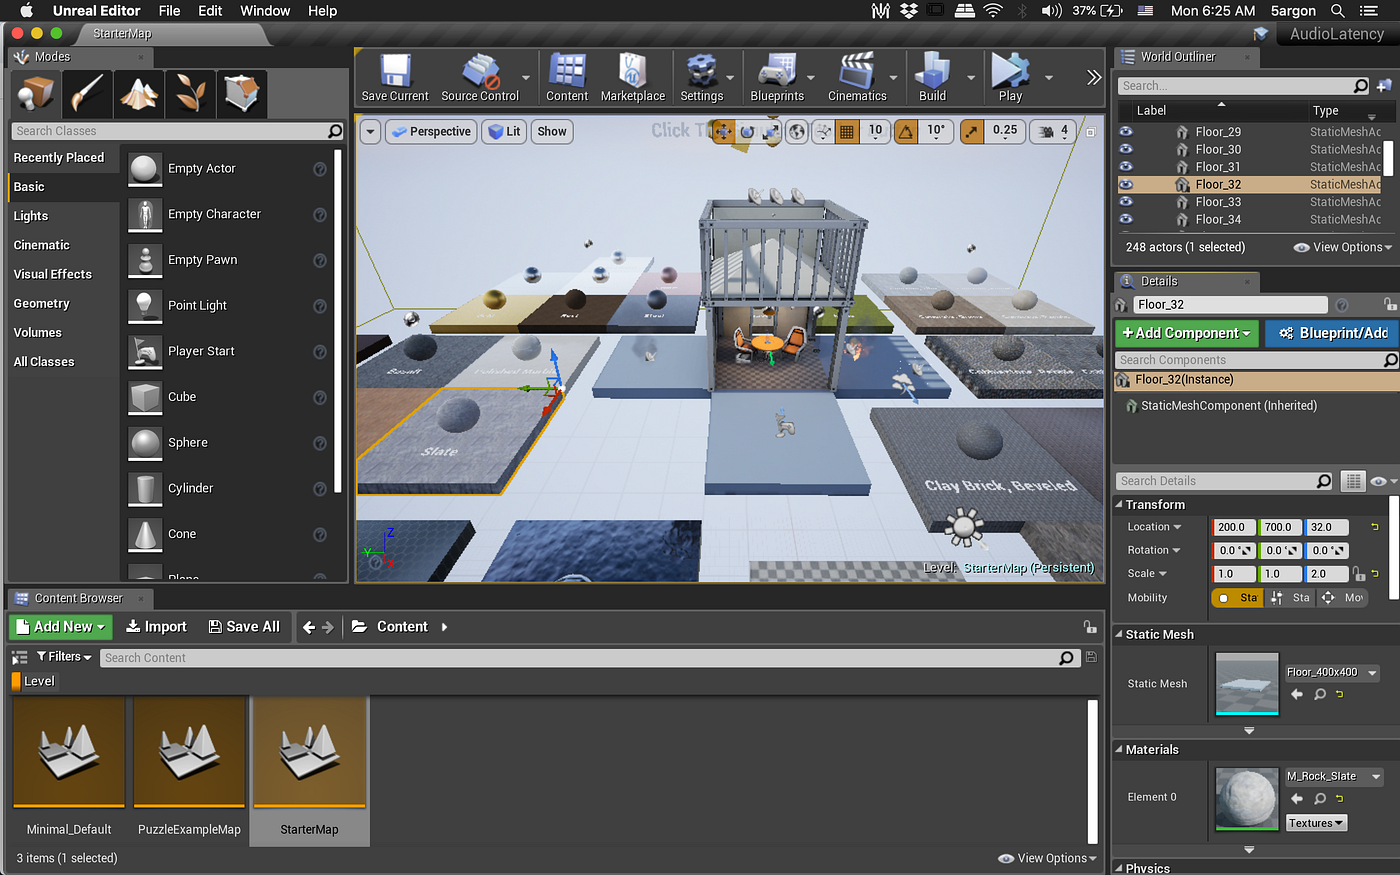Toggle visibility of Floor_31
Image resolution: width=1400 pixels, height=875 pixels.
pyautogui.click(x=1126, y=166)
